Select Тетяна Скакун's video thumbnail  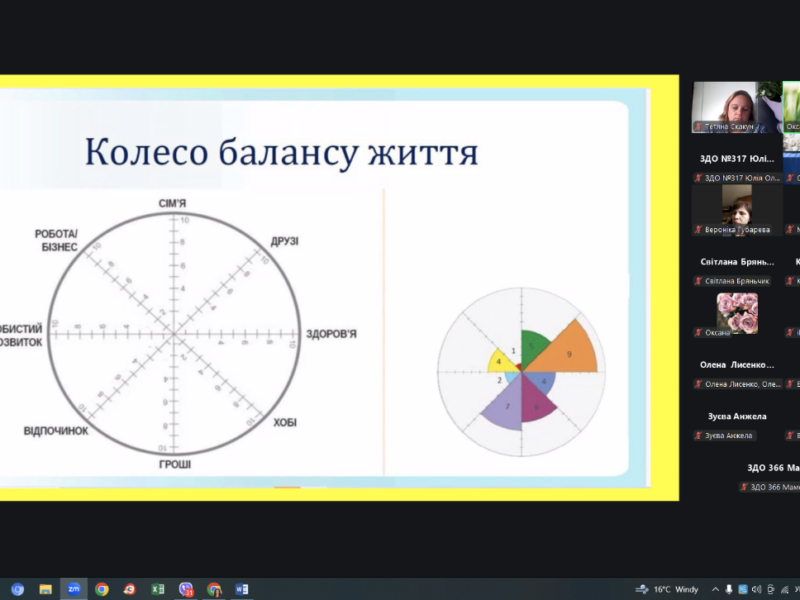click(x=737, y=107)
